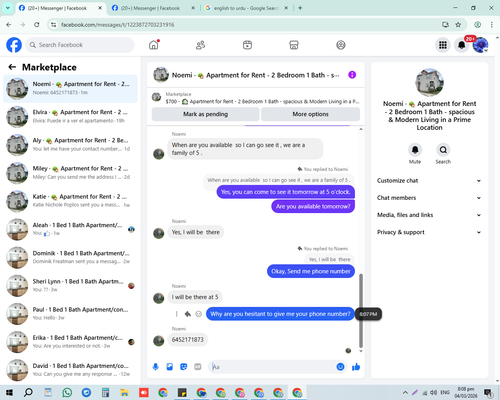Image resolution: width=500 pixels, height=400 pixels.
Task: Open the tab search dropdown in Chrome
Action: pyautogui.click(x=8, y=8)
